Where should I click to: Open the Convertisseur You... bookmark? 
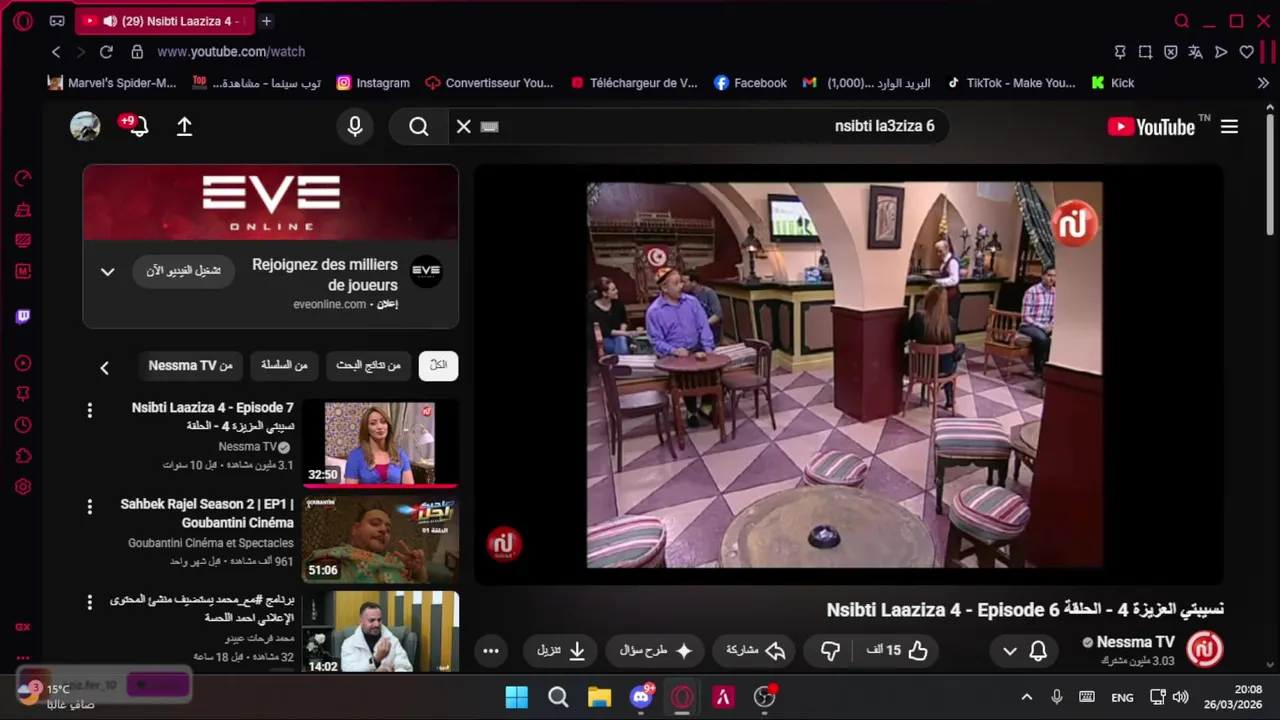pos(489,83)
